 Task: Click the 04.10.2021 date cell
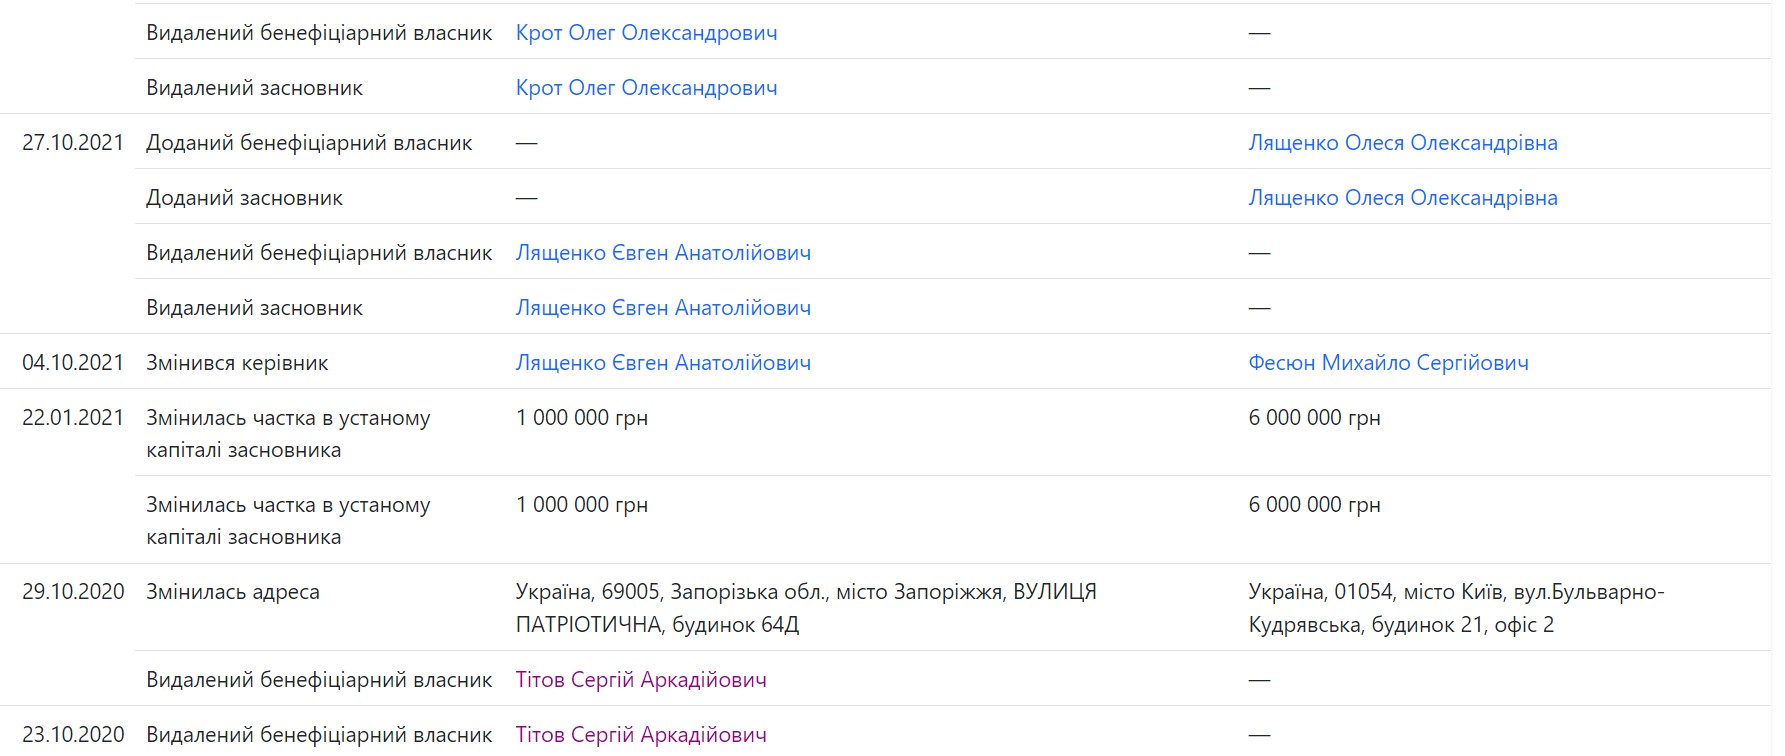click(x=73, y=363)
